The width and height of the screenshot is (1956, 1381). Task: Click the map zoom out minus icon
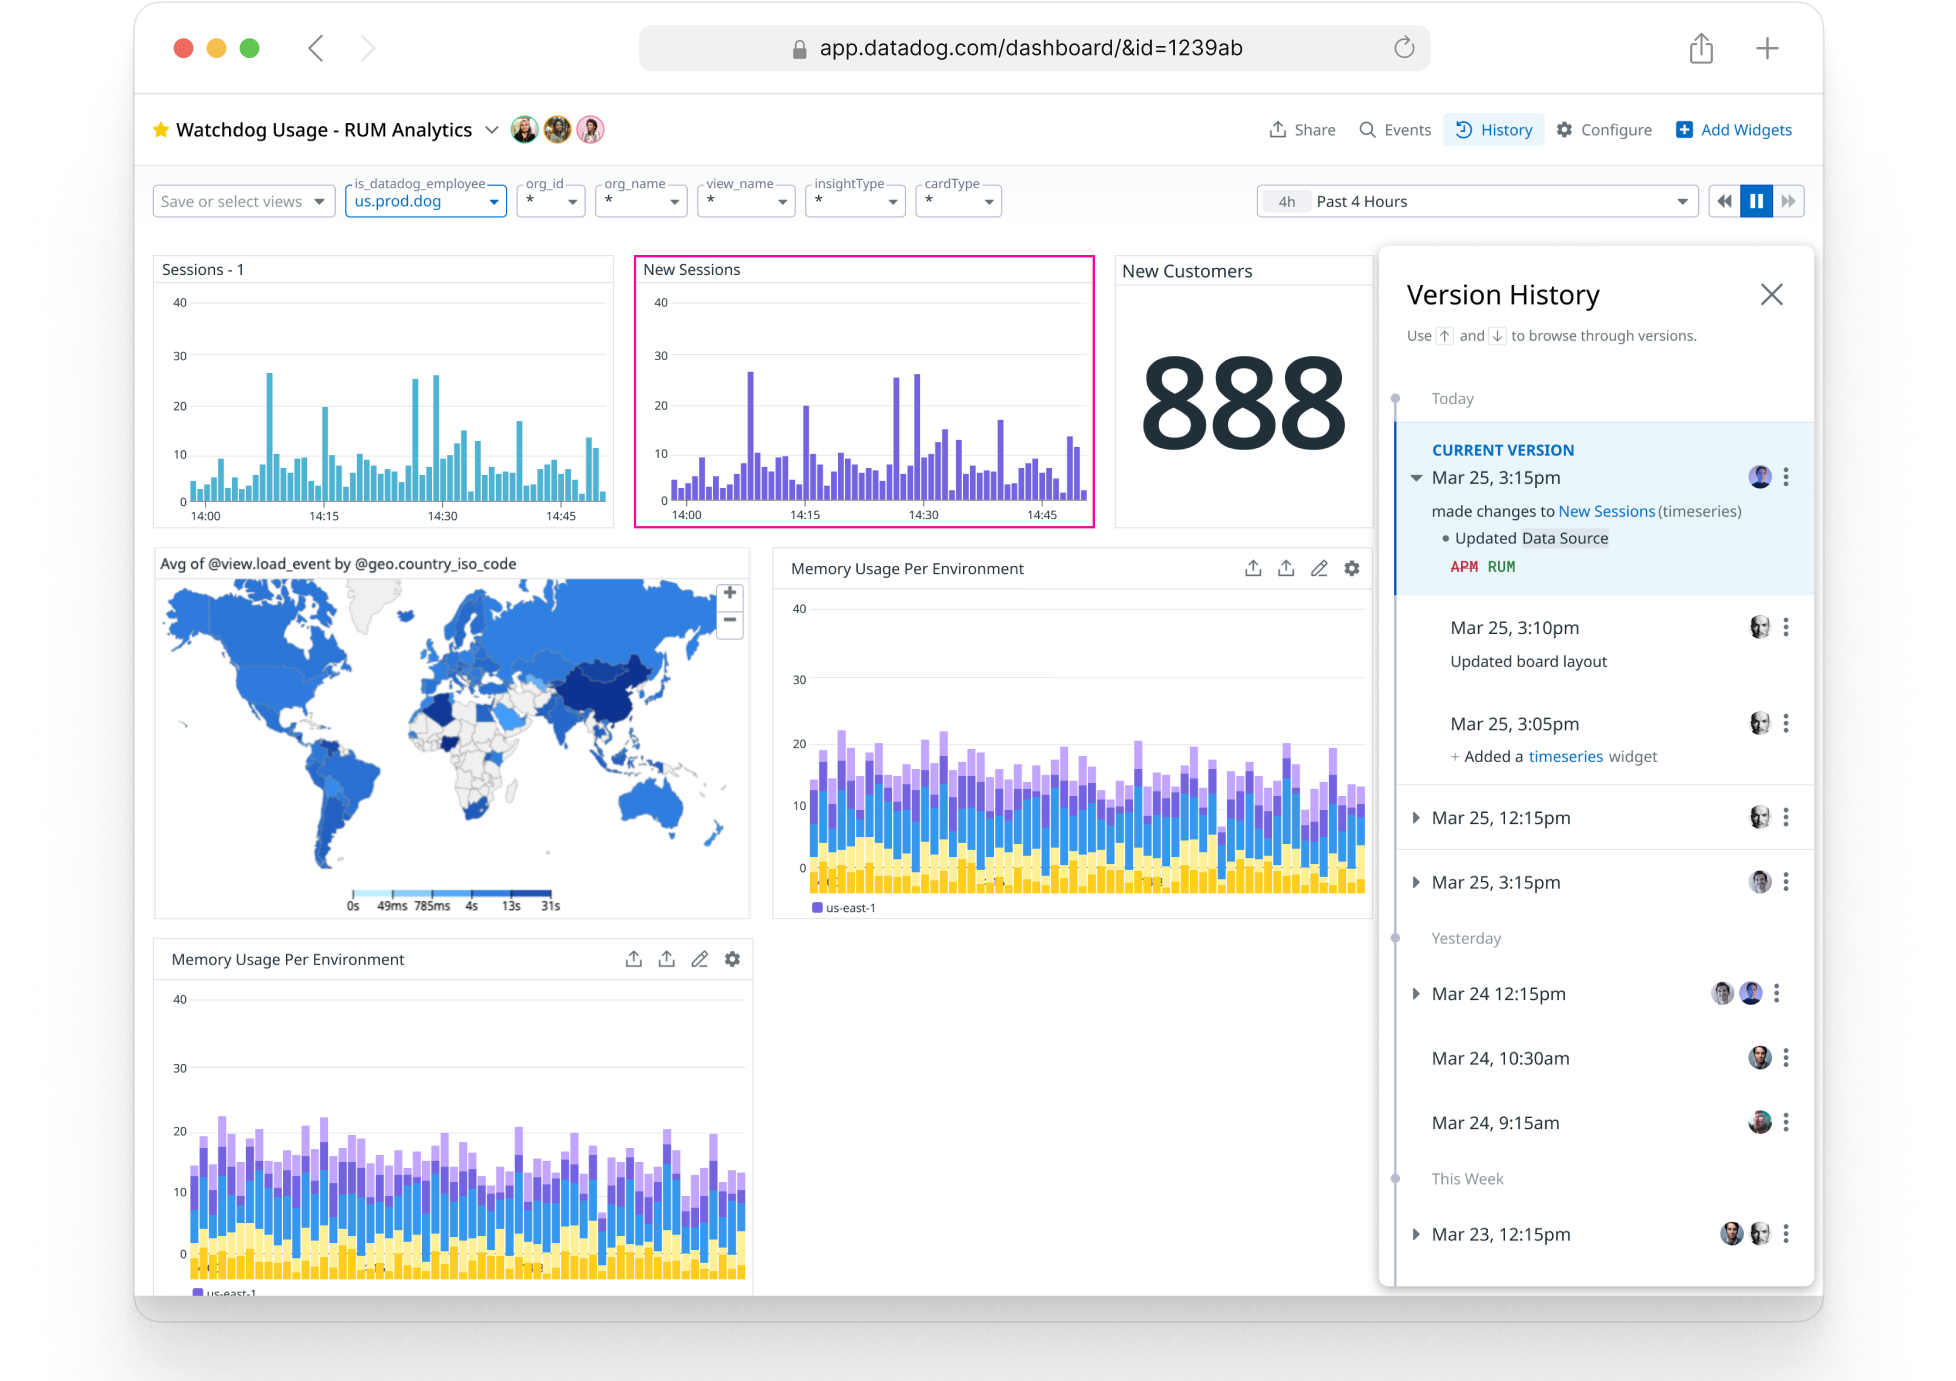pos(730,620)
